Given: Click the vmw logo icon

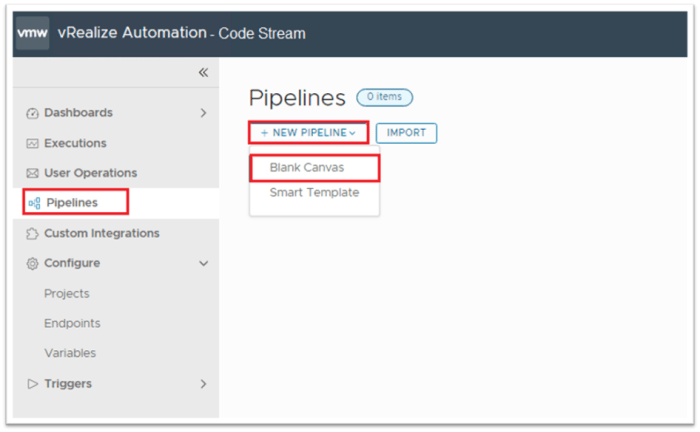Looking at the screenshot, I should (x=31, y=32).
